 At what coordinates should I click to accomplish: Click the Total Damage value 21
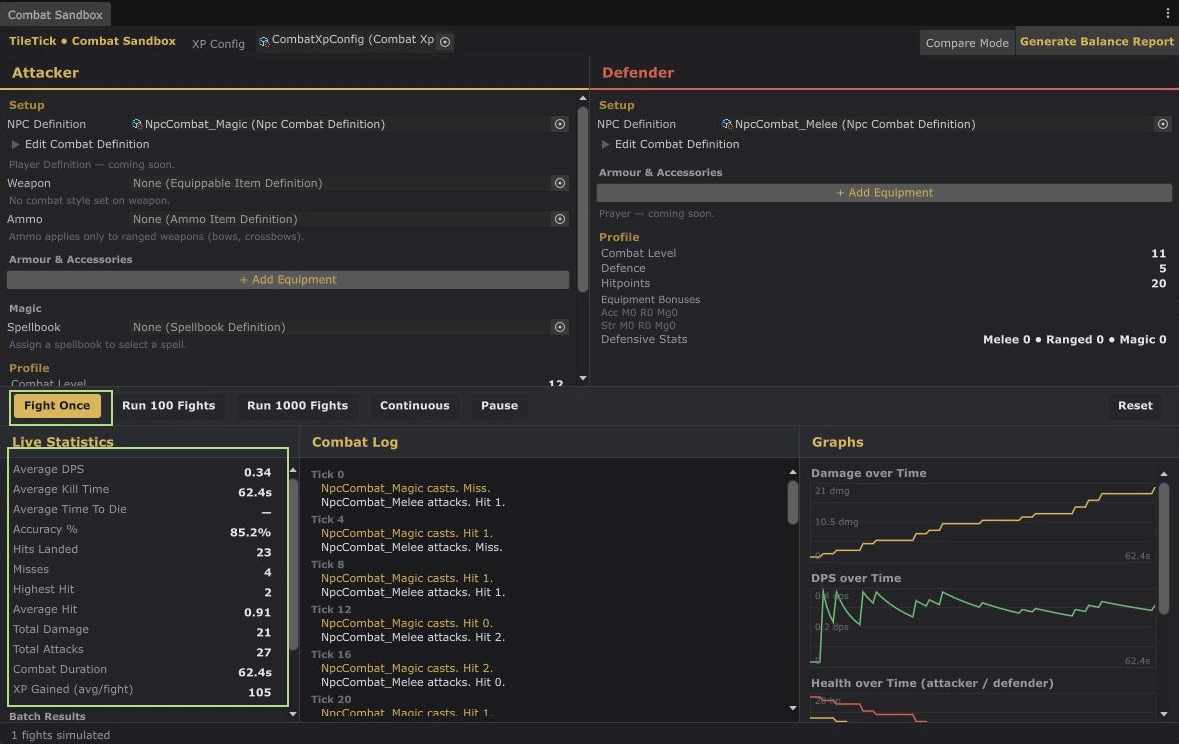point(263,633)
